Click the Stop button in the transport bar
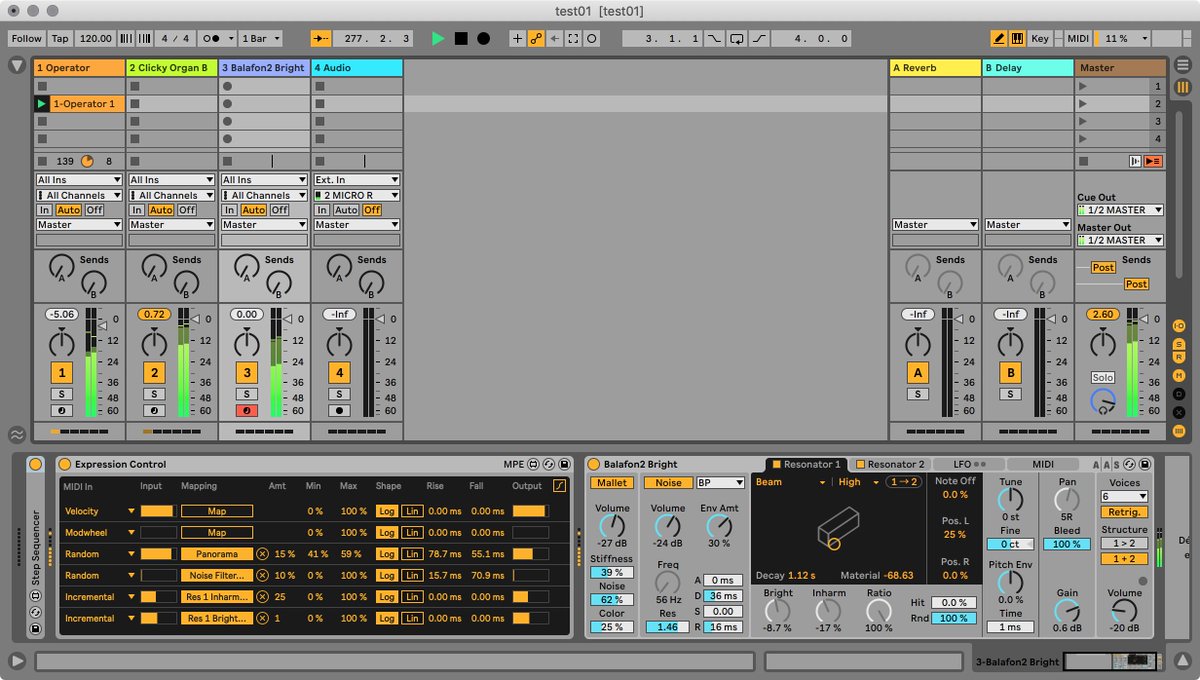The height and width of the screenshot is (680, 1200). [x=461, y=38]
